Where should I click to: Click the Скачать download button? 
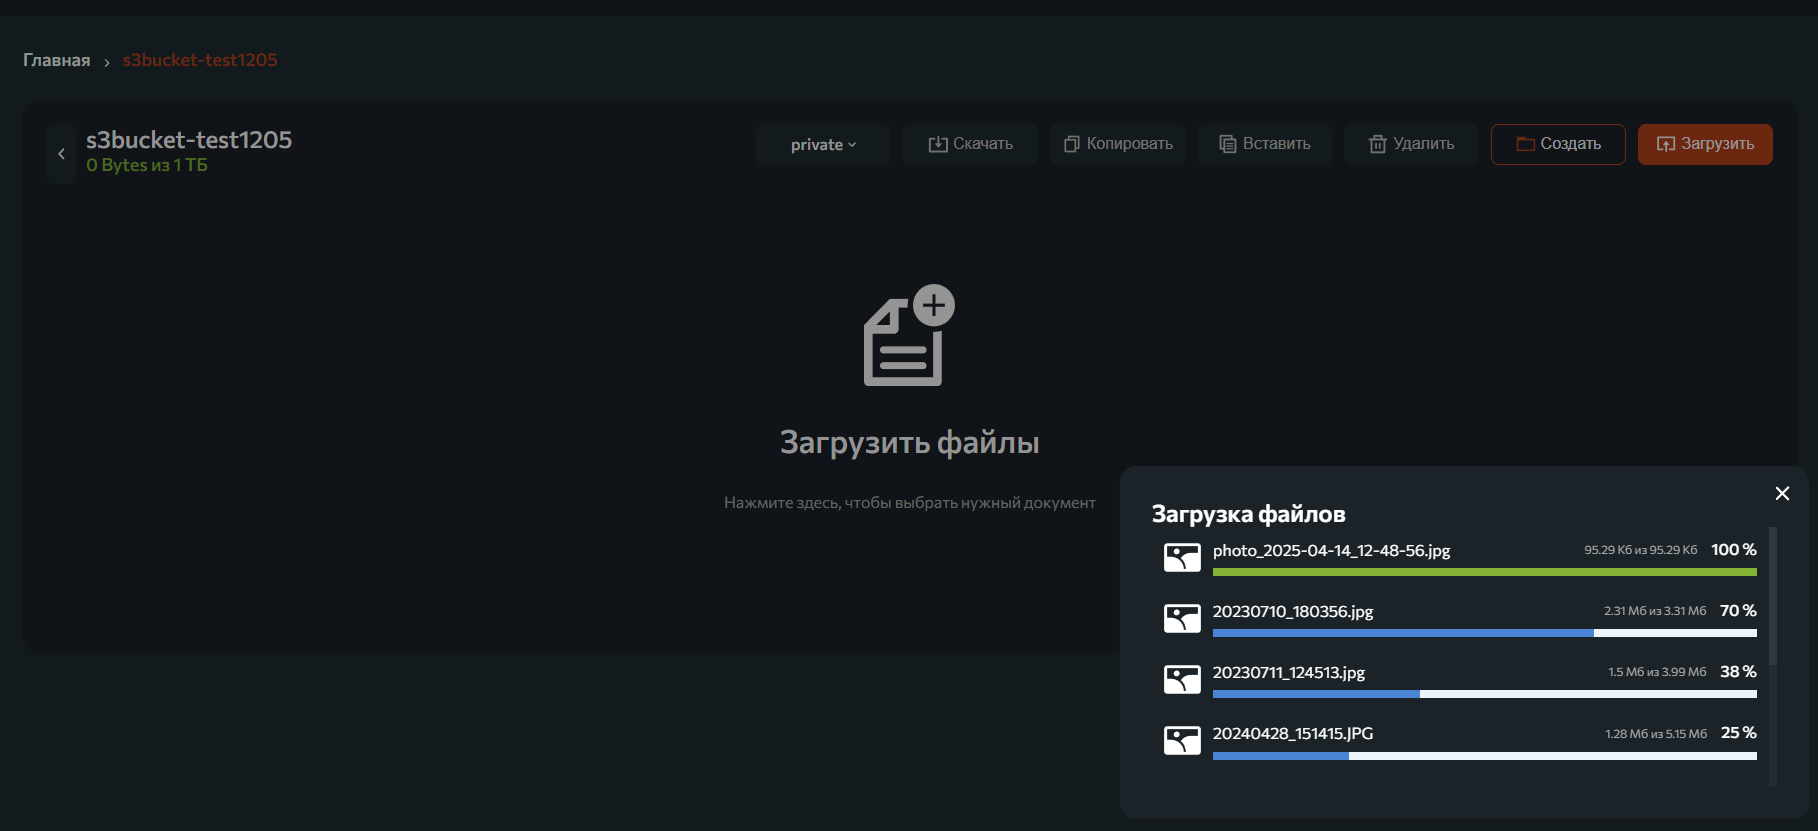pos(970,144)
